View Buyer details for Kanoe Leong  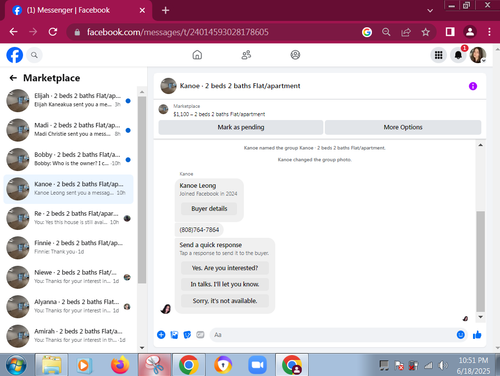tap(209, 209)
